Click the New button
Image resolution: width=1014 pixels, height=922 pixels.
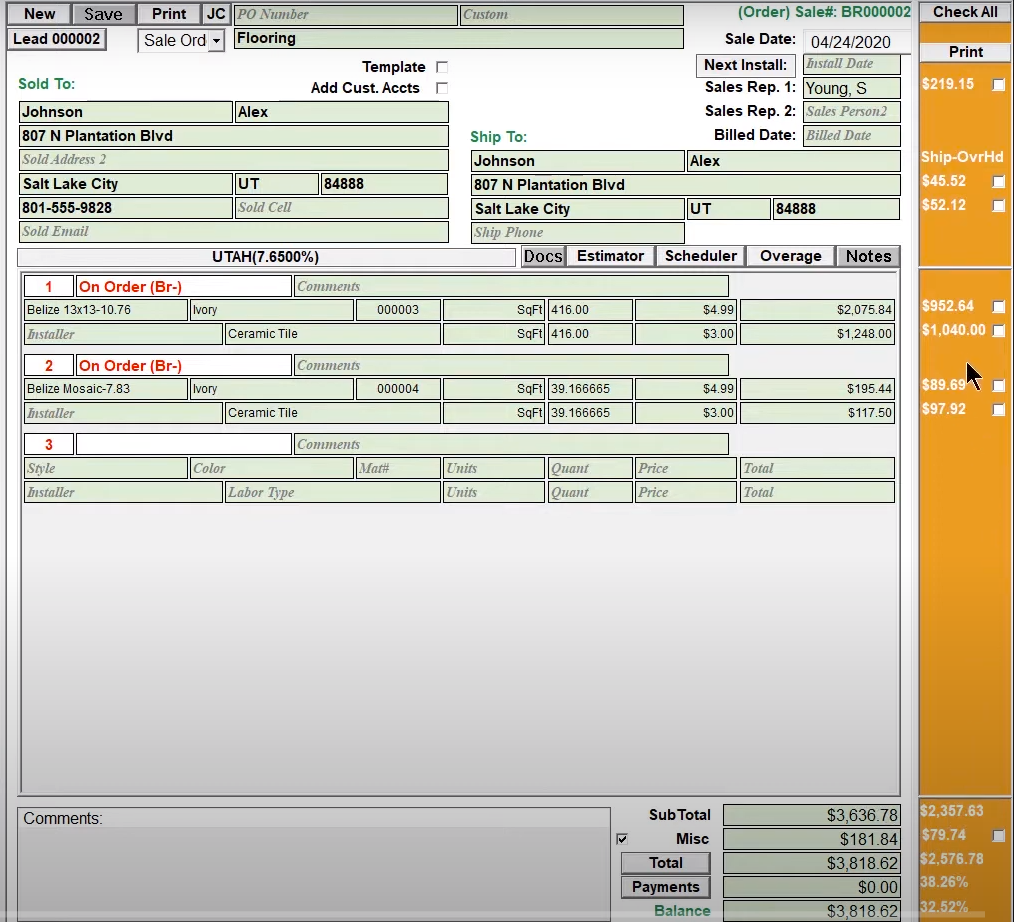tap(38, 13)
